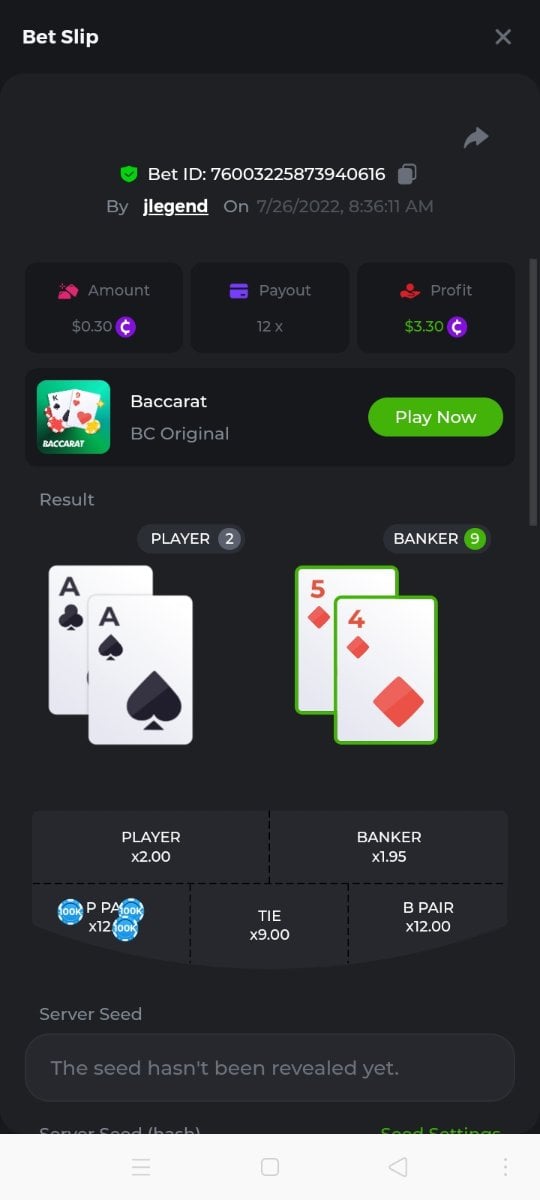Image resolution: width=540 pixels, height=1200 pixels.
Task: Click the Amount currency coin icon
Action: (x=126, y=326)
